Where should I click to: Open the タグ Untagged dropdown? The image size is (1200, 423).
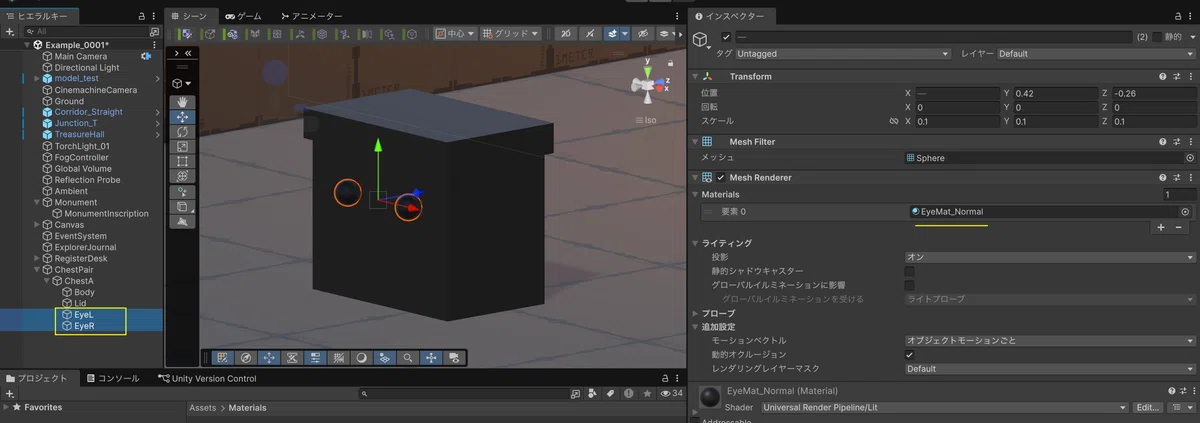click(x=843, y=54)
